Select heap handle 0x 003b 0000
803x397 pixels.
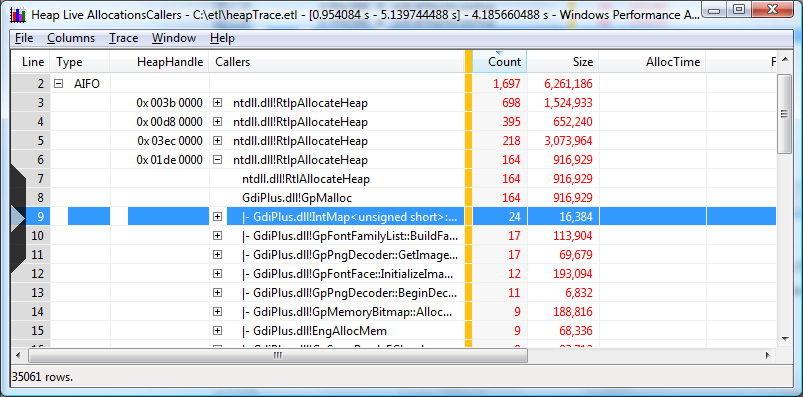pyautogui.click(x=170, y=103)
